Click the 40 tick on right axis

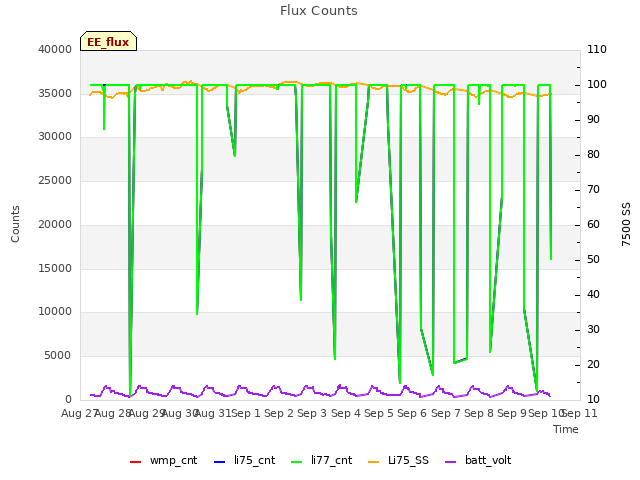593,295
